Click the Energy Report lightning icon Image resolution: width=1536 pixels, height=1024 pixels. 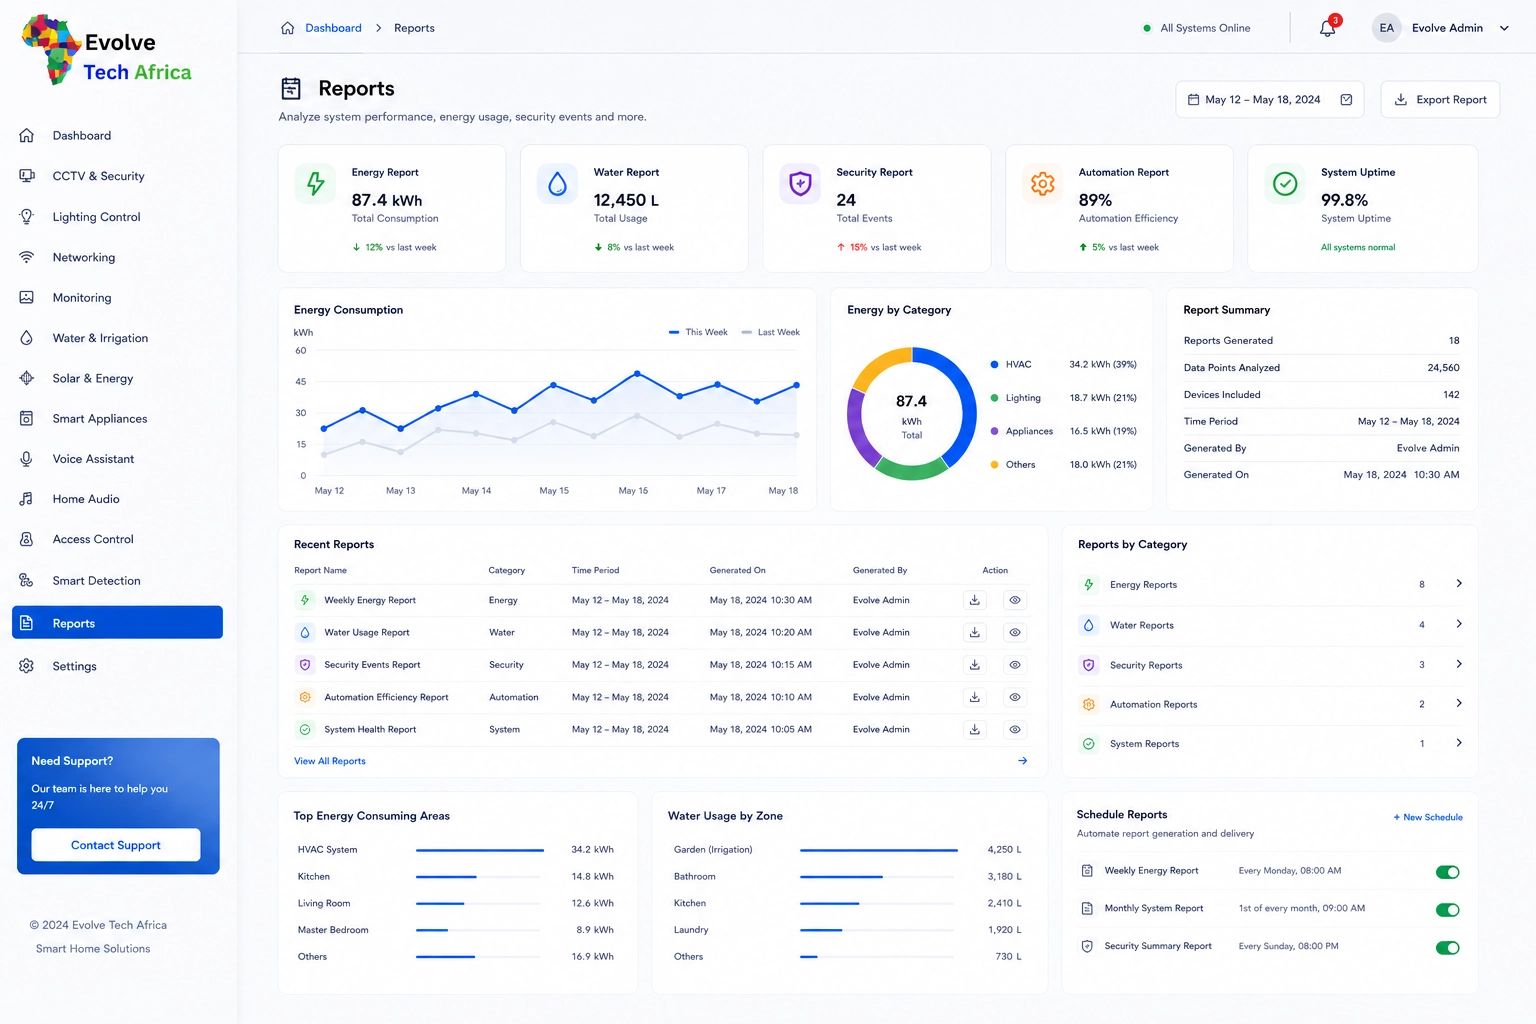[x=315, y=184]
